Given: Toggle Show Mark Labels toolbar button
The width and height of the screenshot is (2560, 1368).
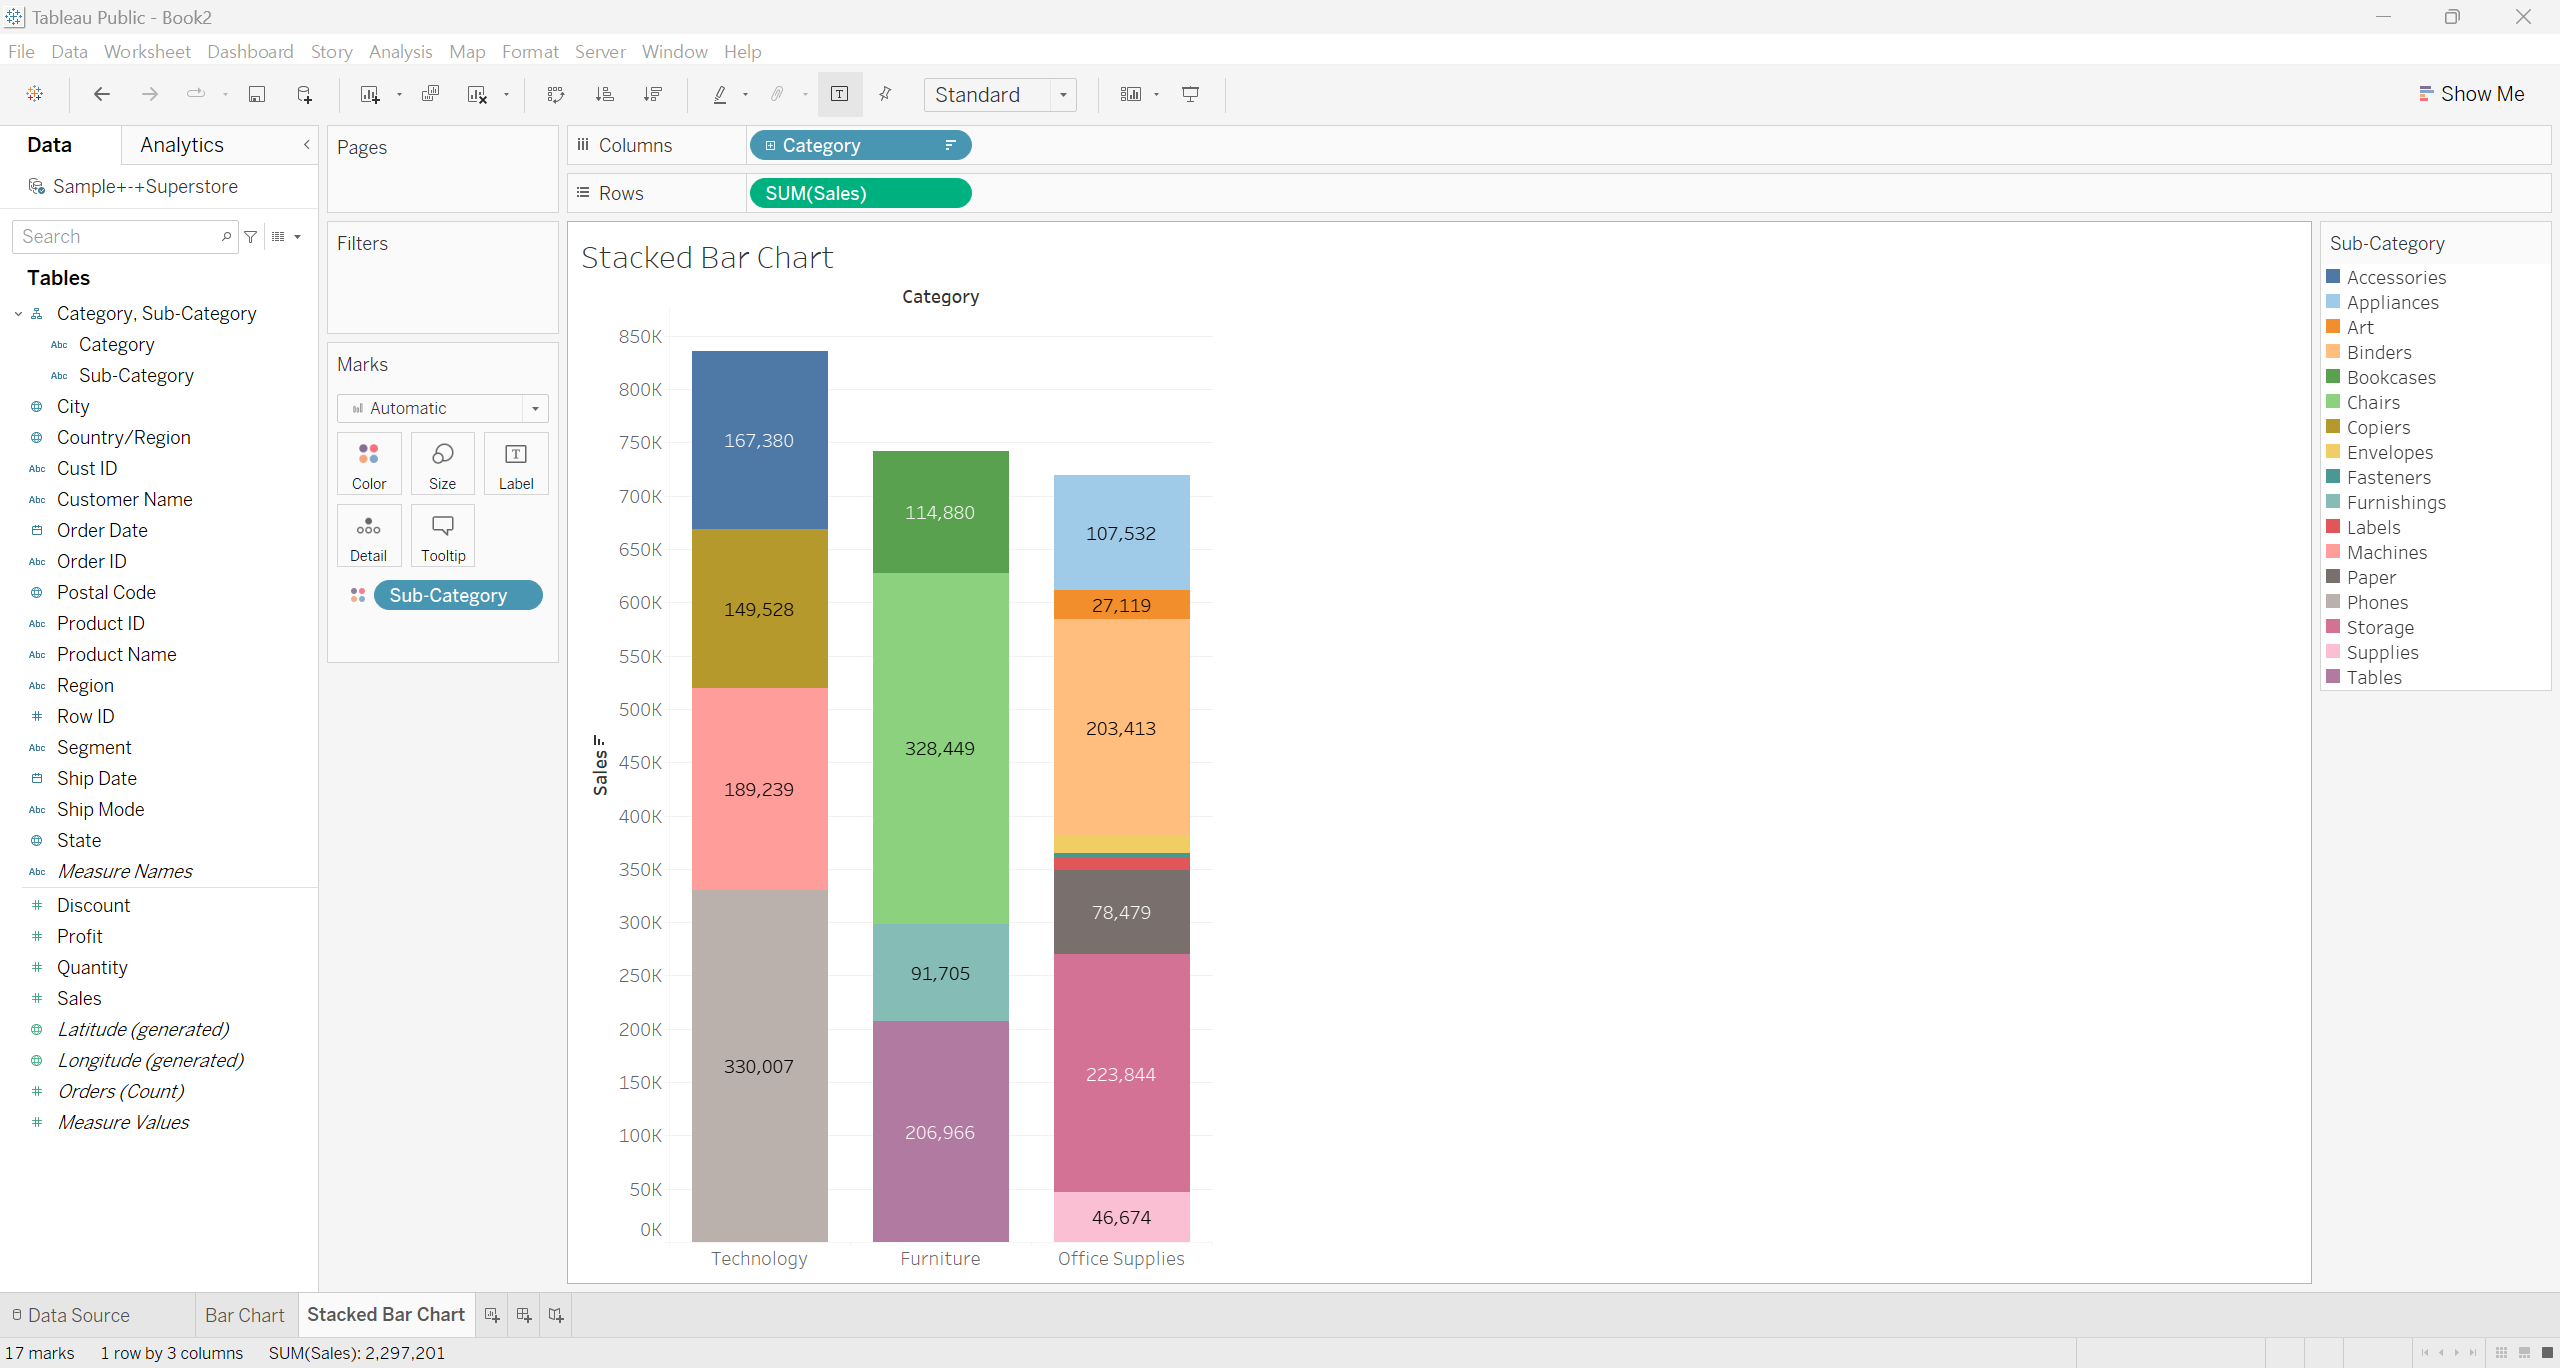Looking at the screenshot, I should 839,94.
